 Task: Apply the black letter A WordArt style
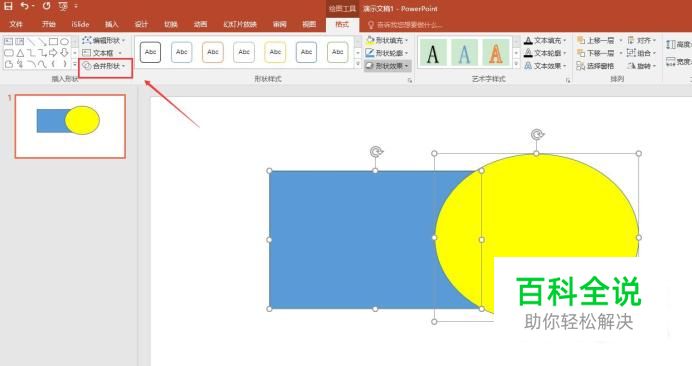click(432, 53)
